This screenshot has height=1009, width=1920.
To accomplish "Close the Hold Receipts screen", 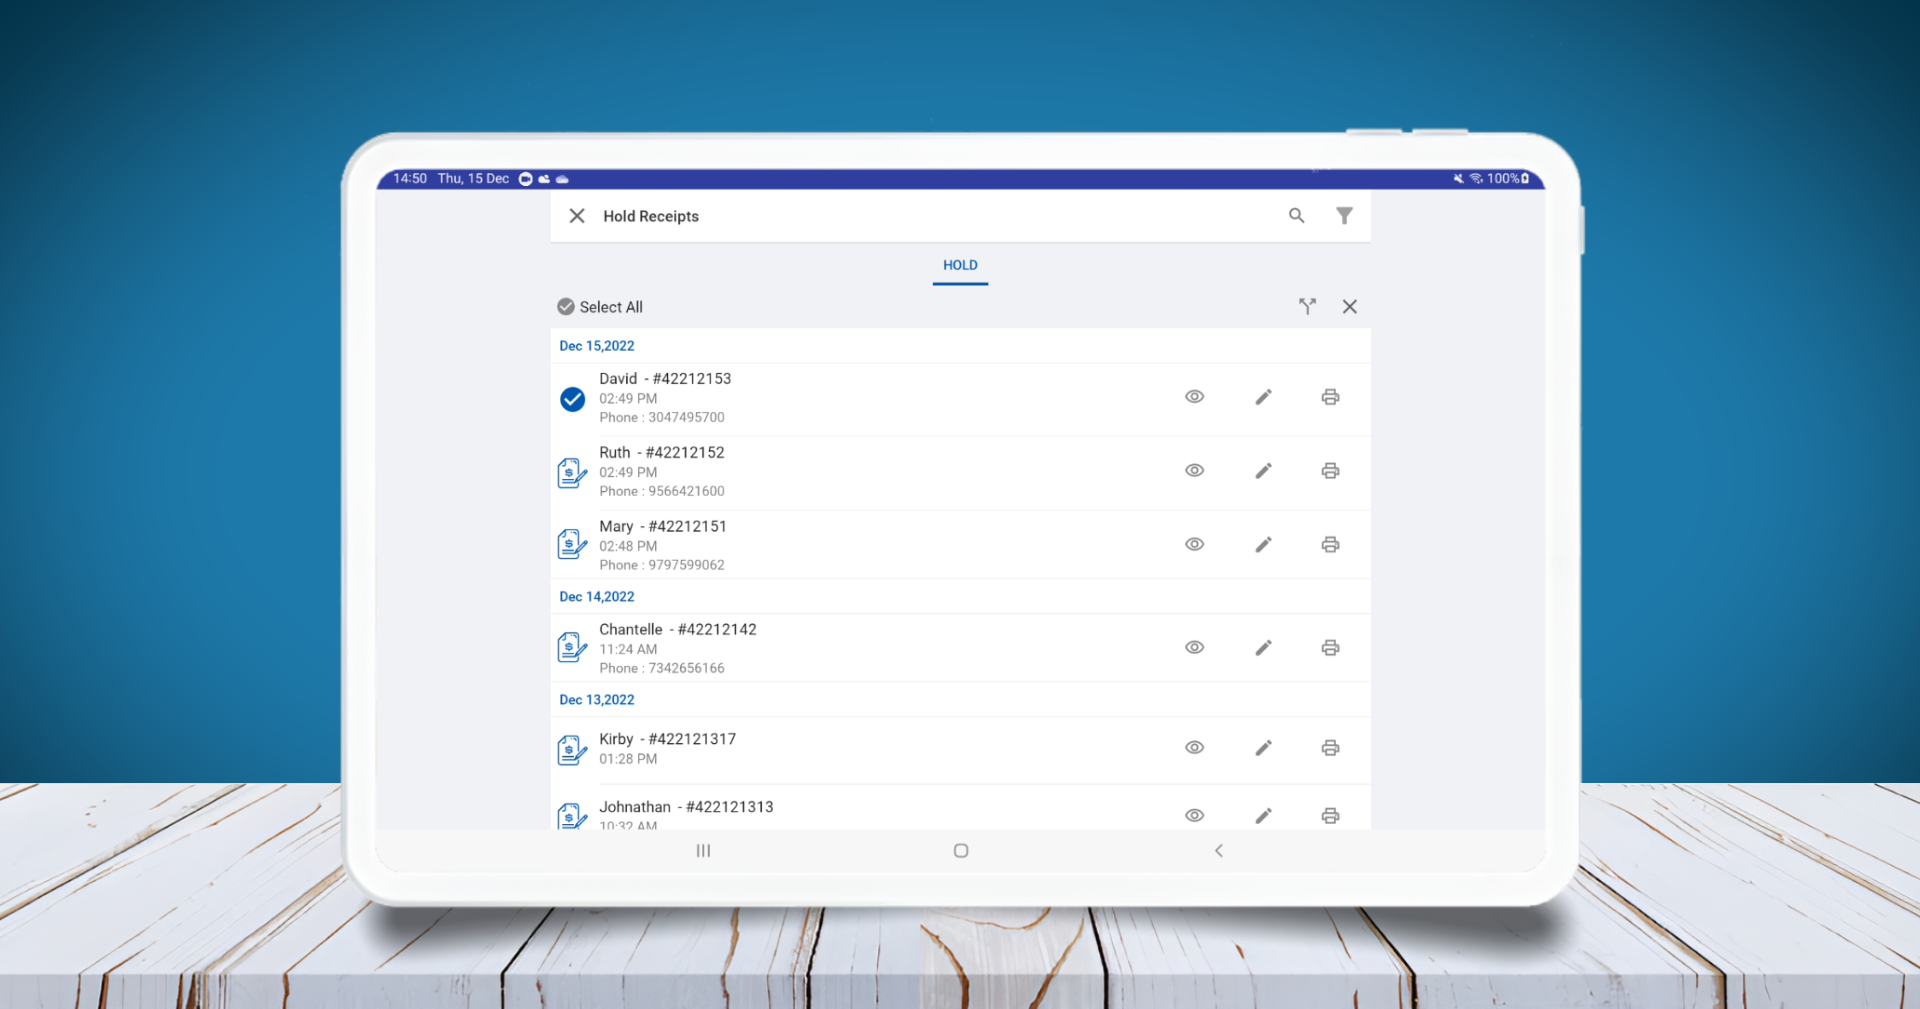I will [577, 216].
